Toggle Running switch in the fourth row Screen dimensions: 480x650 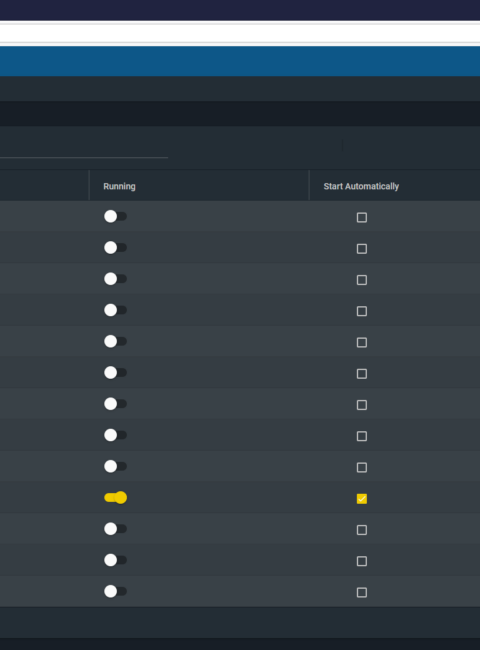[115, 310]
